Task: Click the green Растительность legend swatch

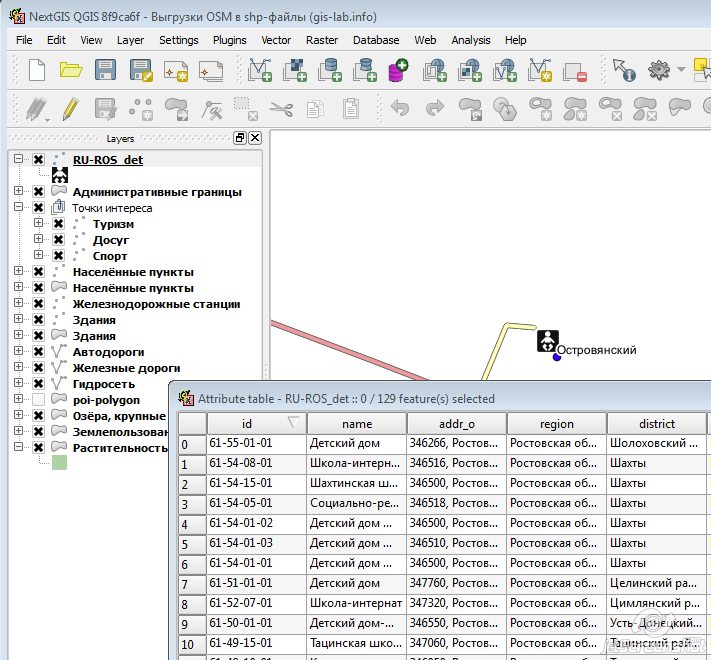Action: tap(59, 463)
